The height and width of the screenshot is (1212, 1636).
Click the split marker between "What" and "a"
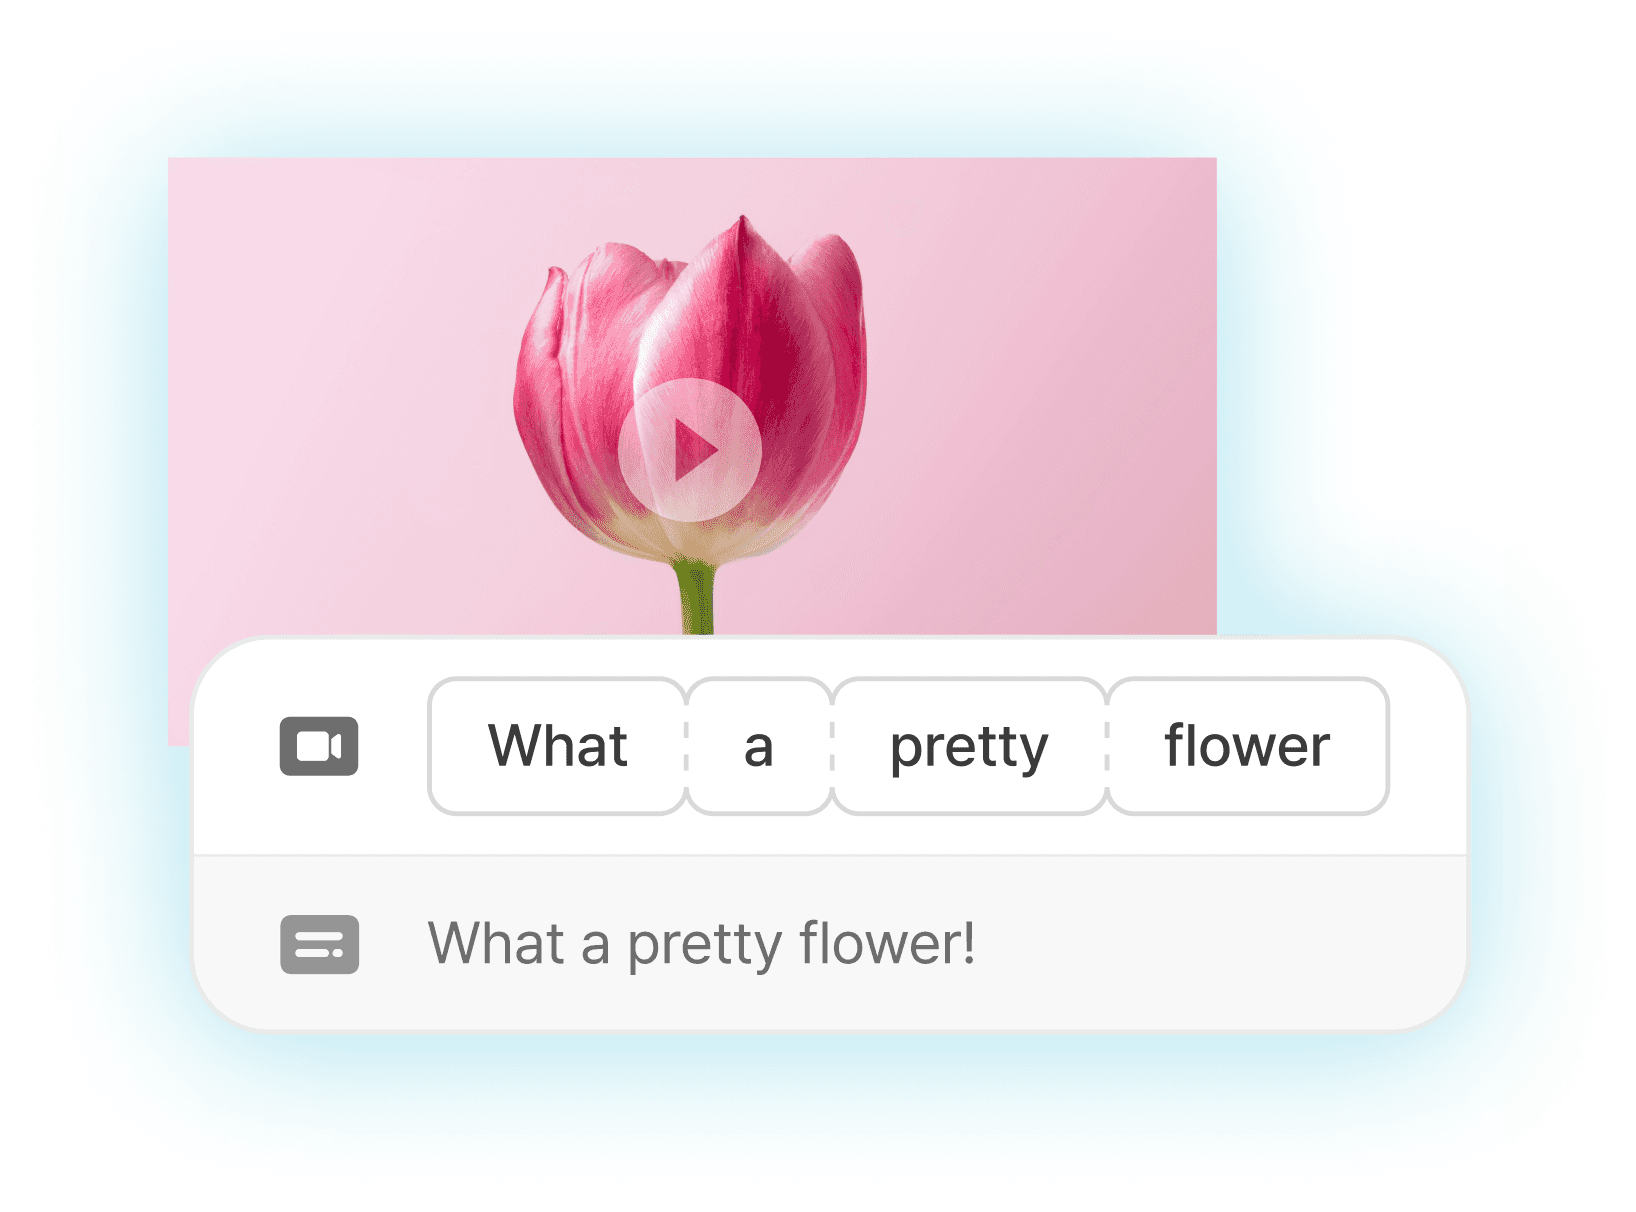[686, 746]
